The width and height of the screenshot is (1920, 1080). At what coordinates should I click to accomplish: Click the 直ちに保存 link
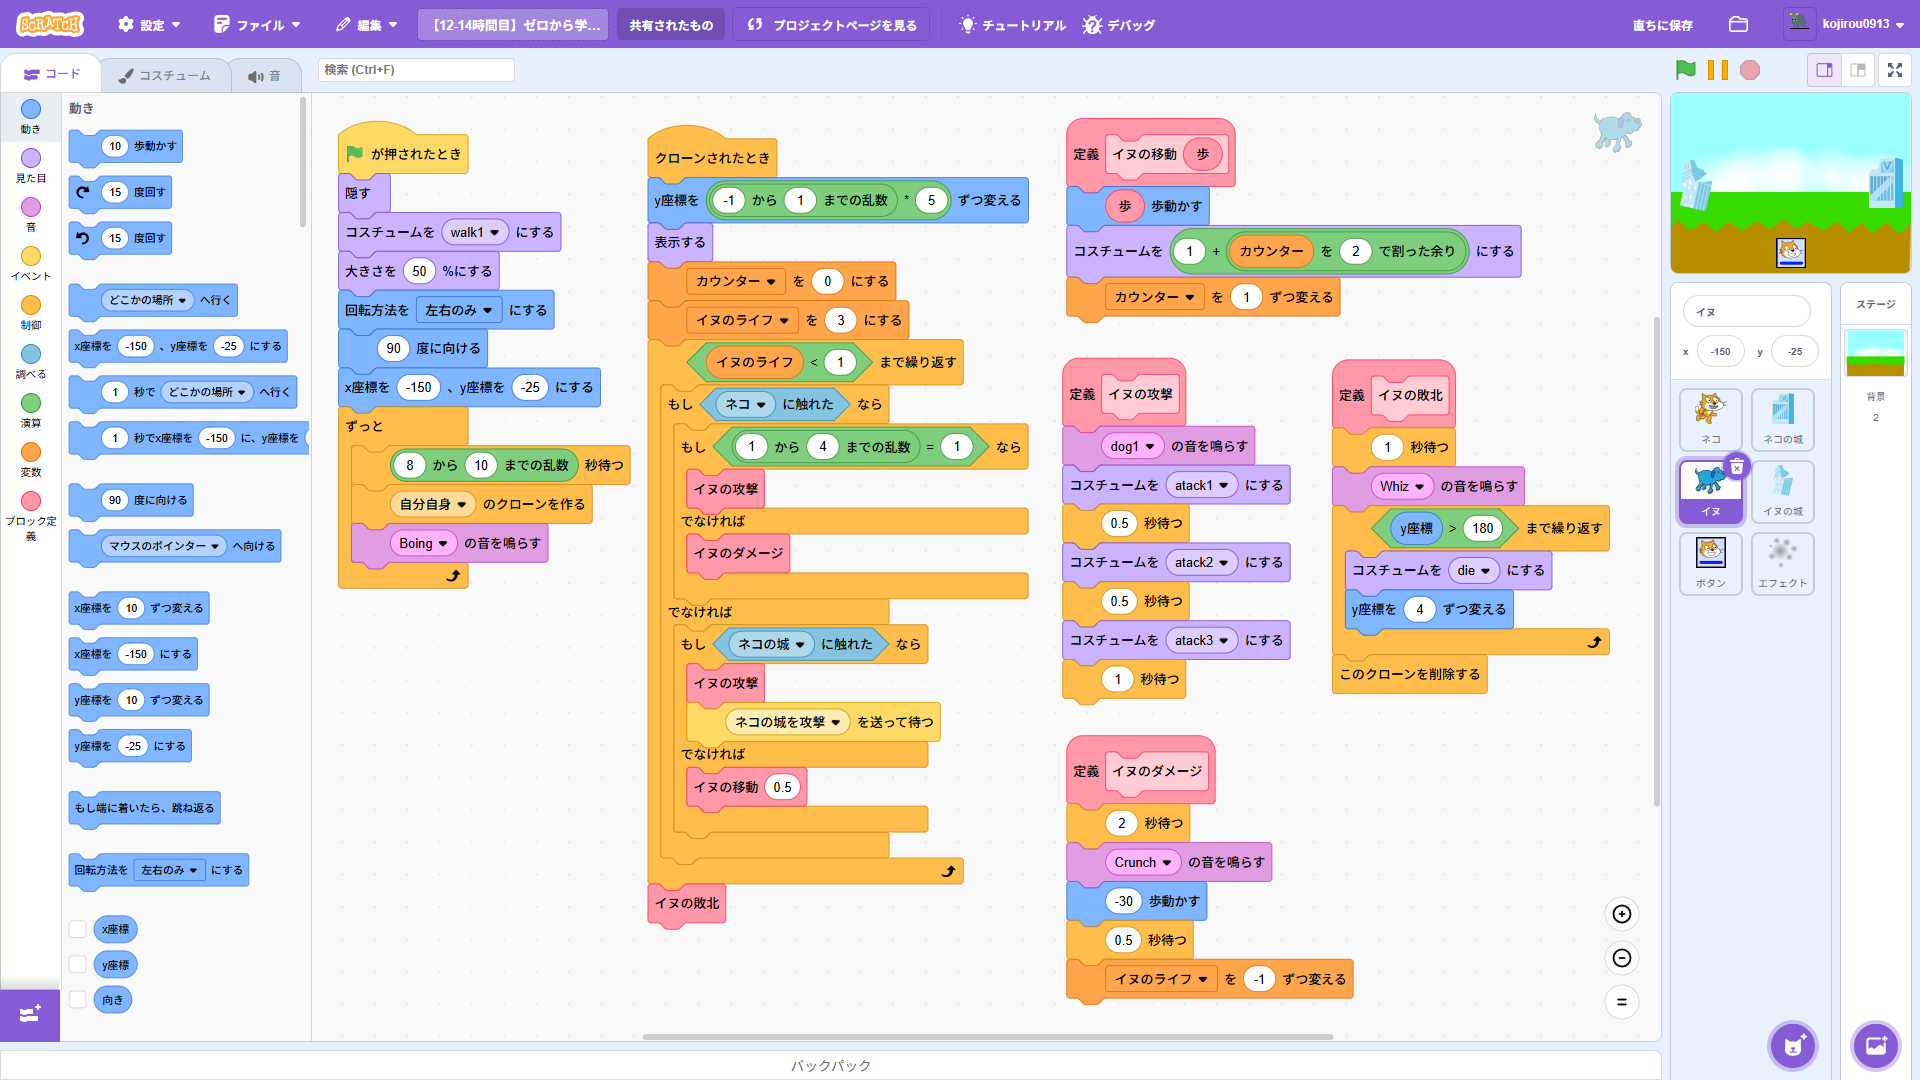1662,25
